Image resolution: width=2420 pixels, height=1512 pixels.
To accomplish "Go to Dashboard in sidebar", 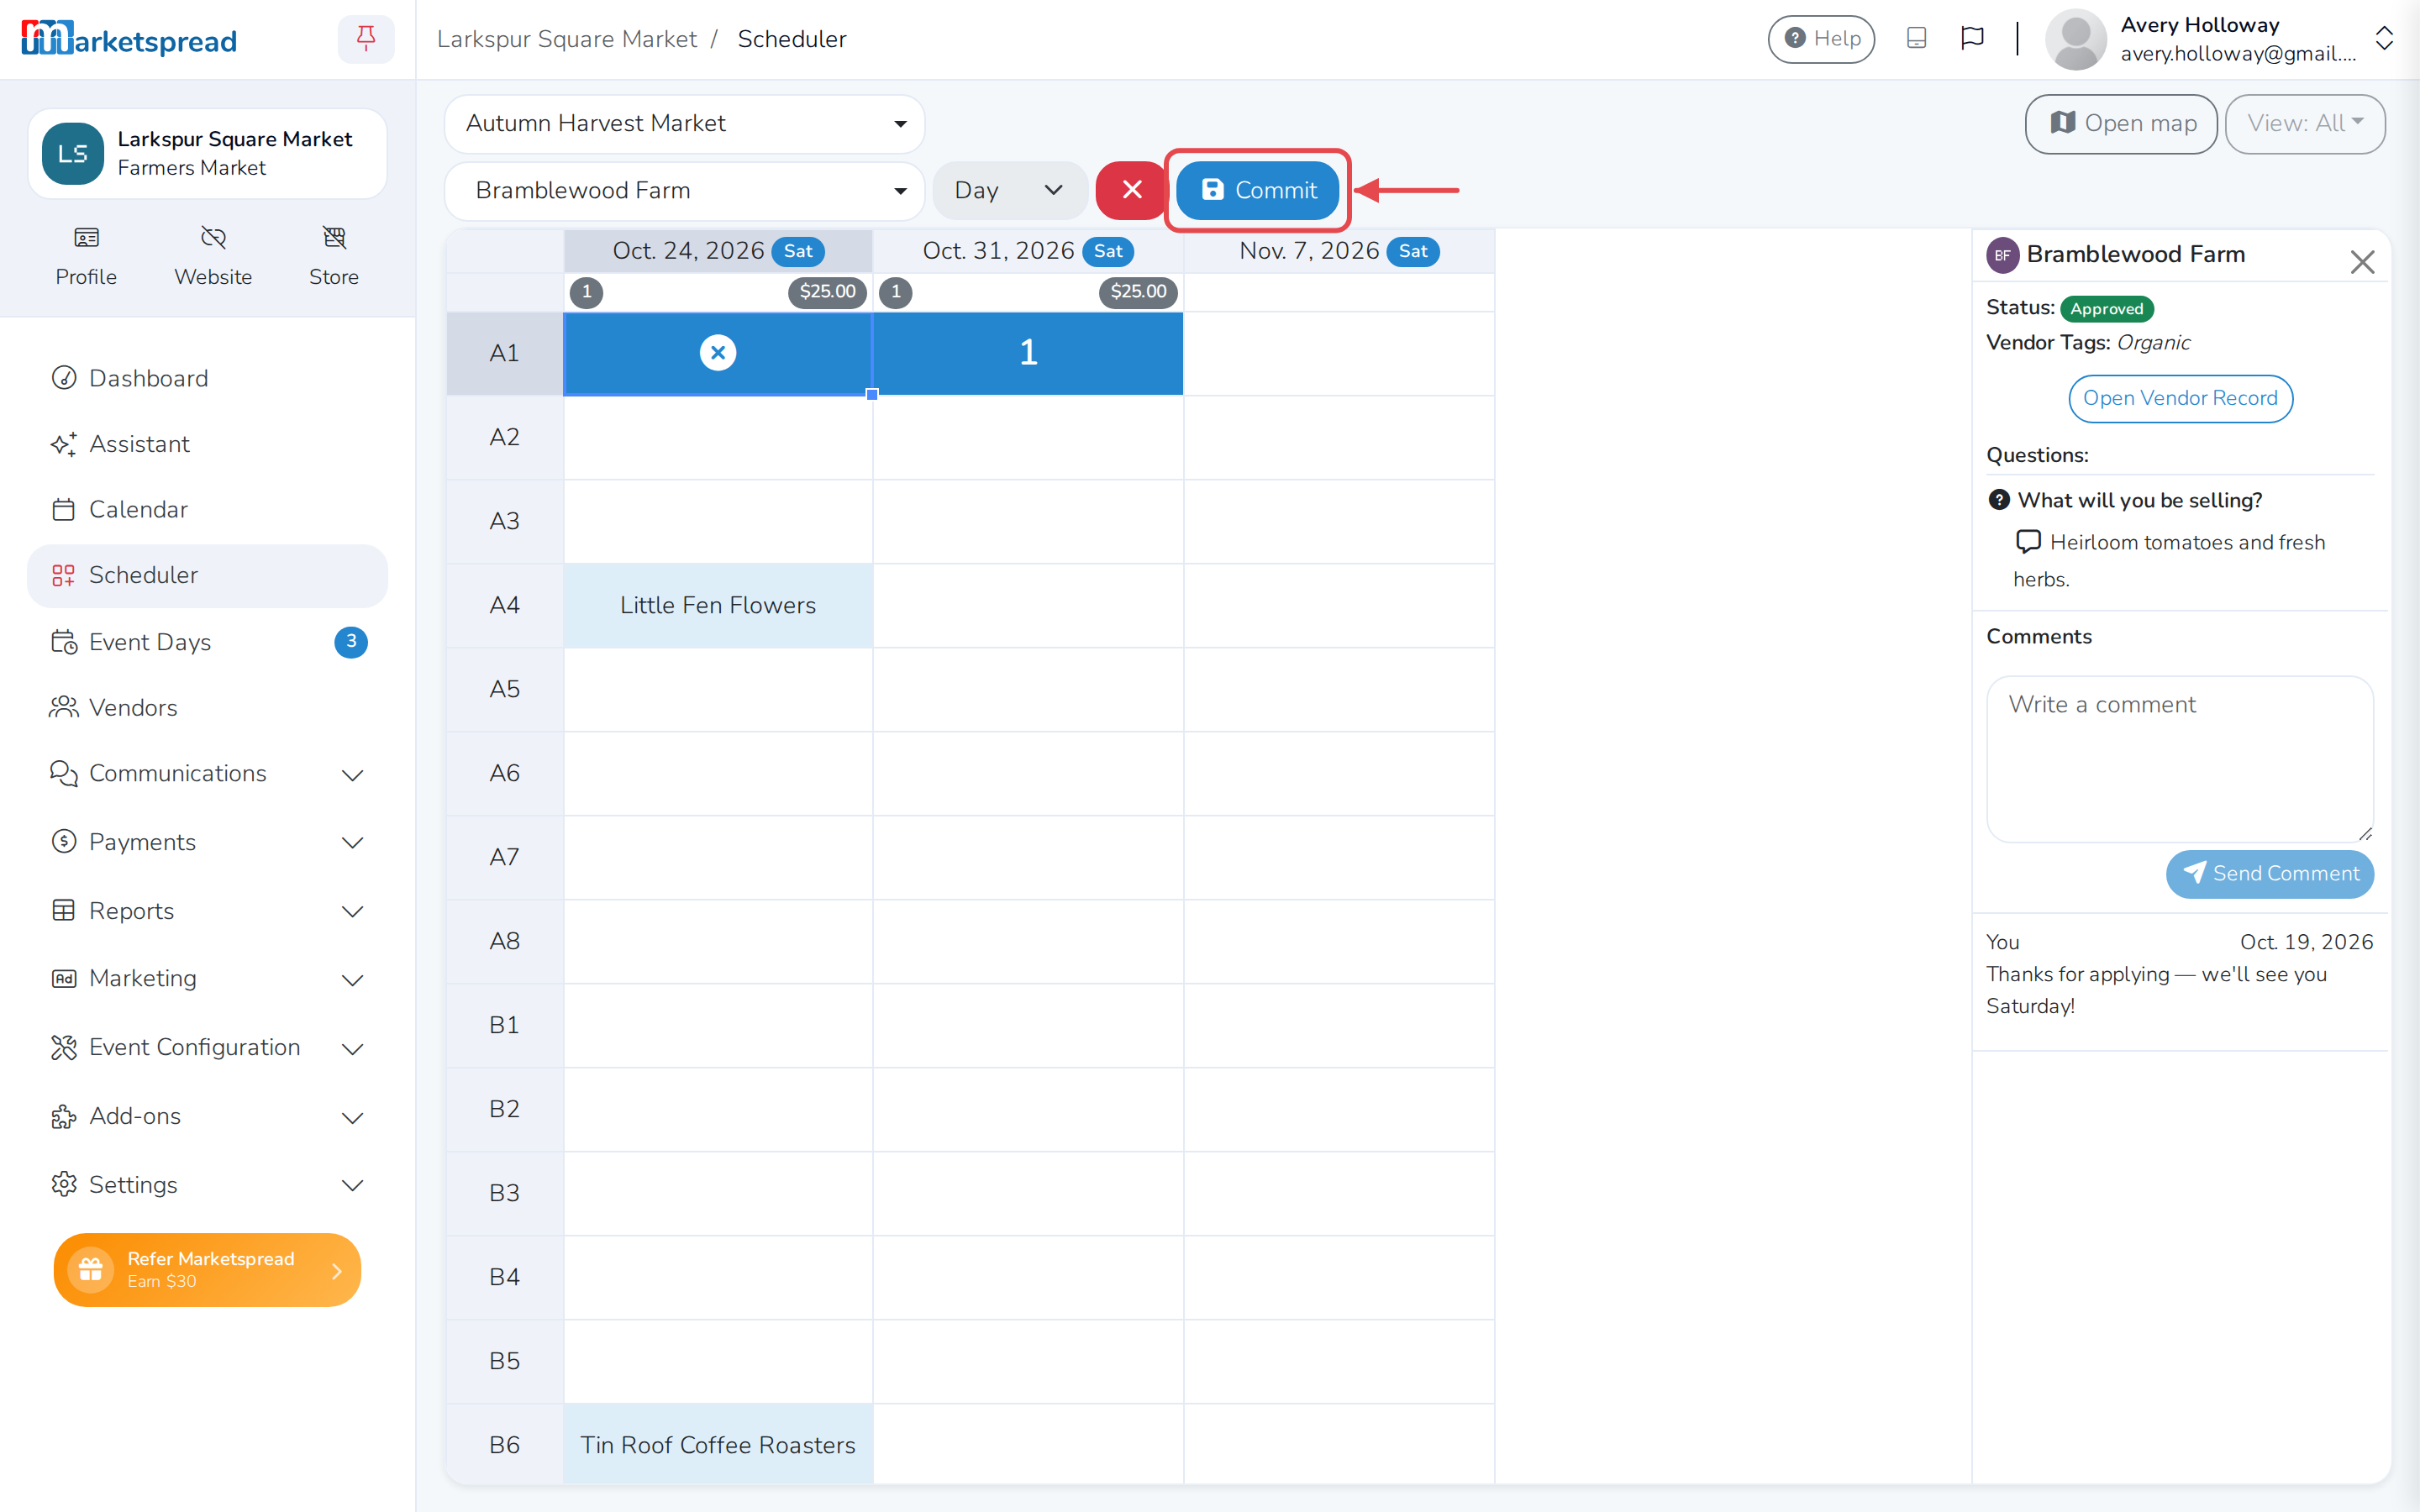I will (207, 378).
